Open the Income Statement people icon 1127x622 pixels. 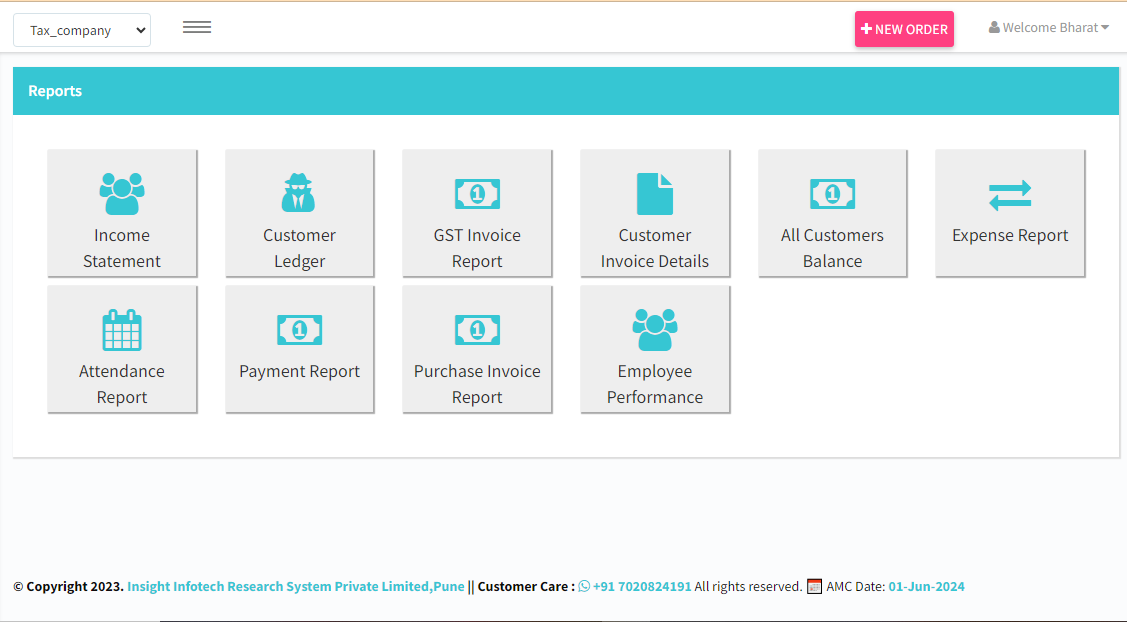coord(121,193)
